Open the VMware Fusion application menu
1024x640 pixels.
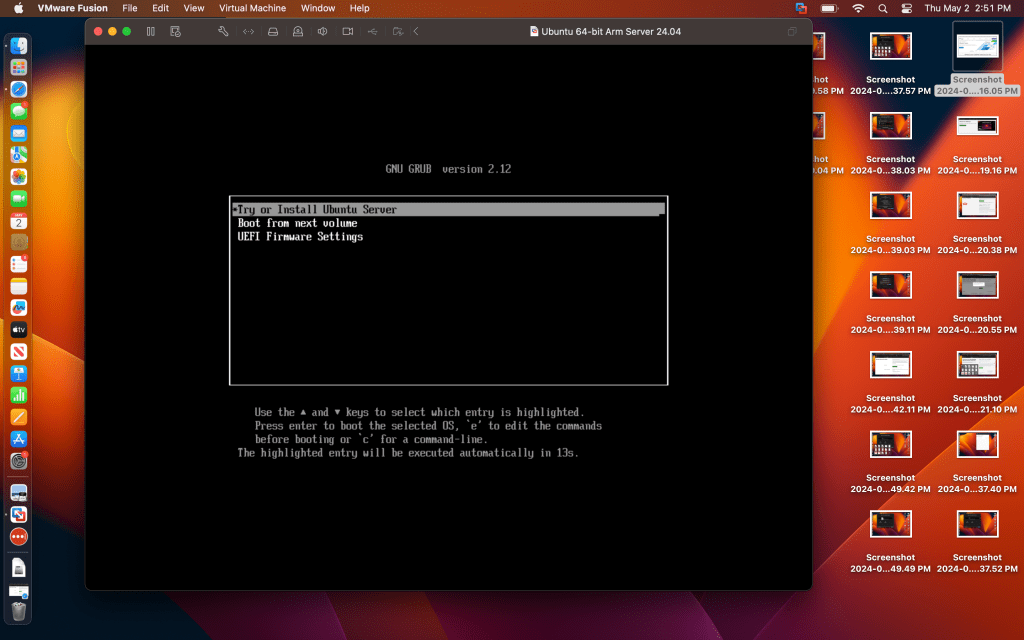coord(72,8)
